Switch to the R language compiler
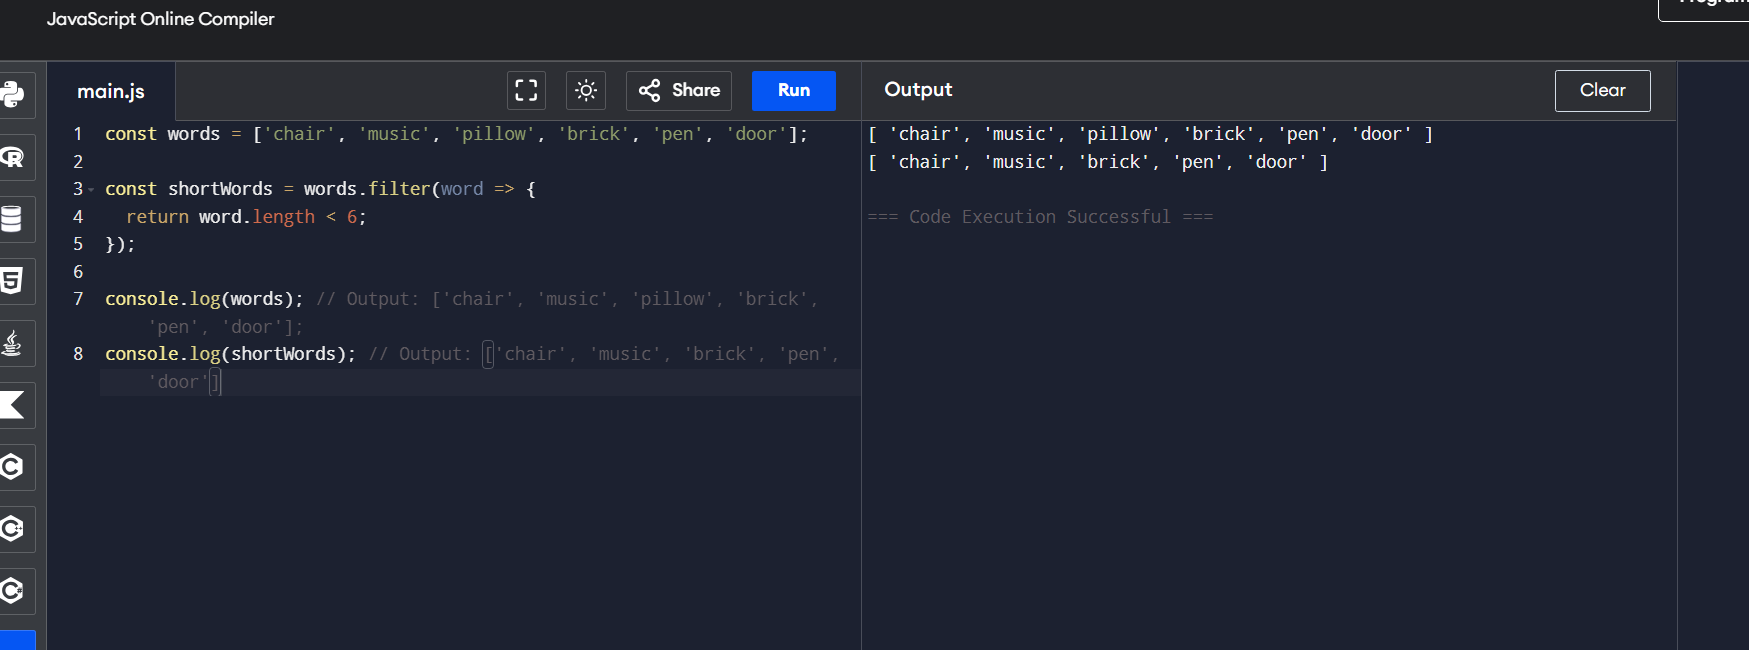 13,157
